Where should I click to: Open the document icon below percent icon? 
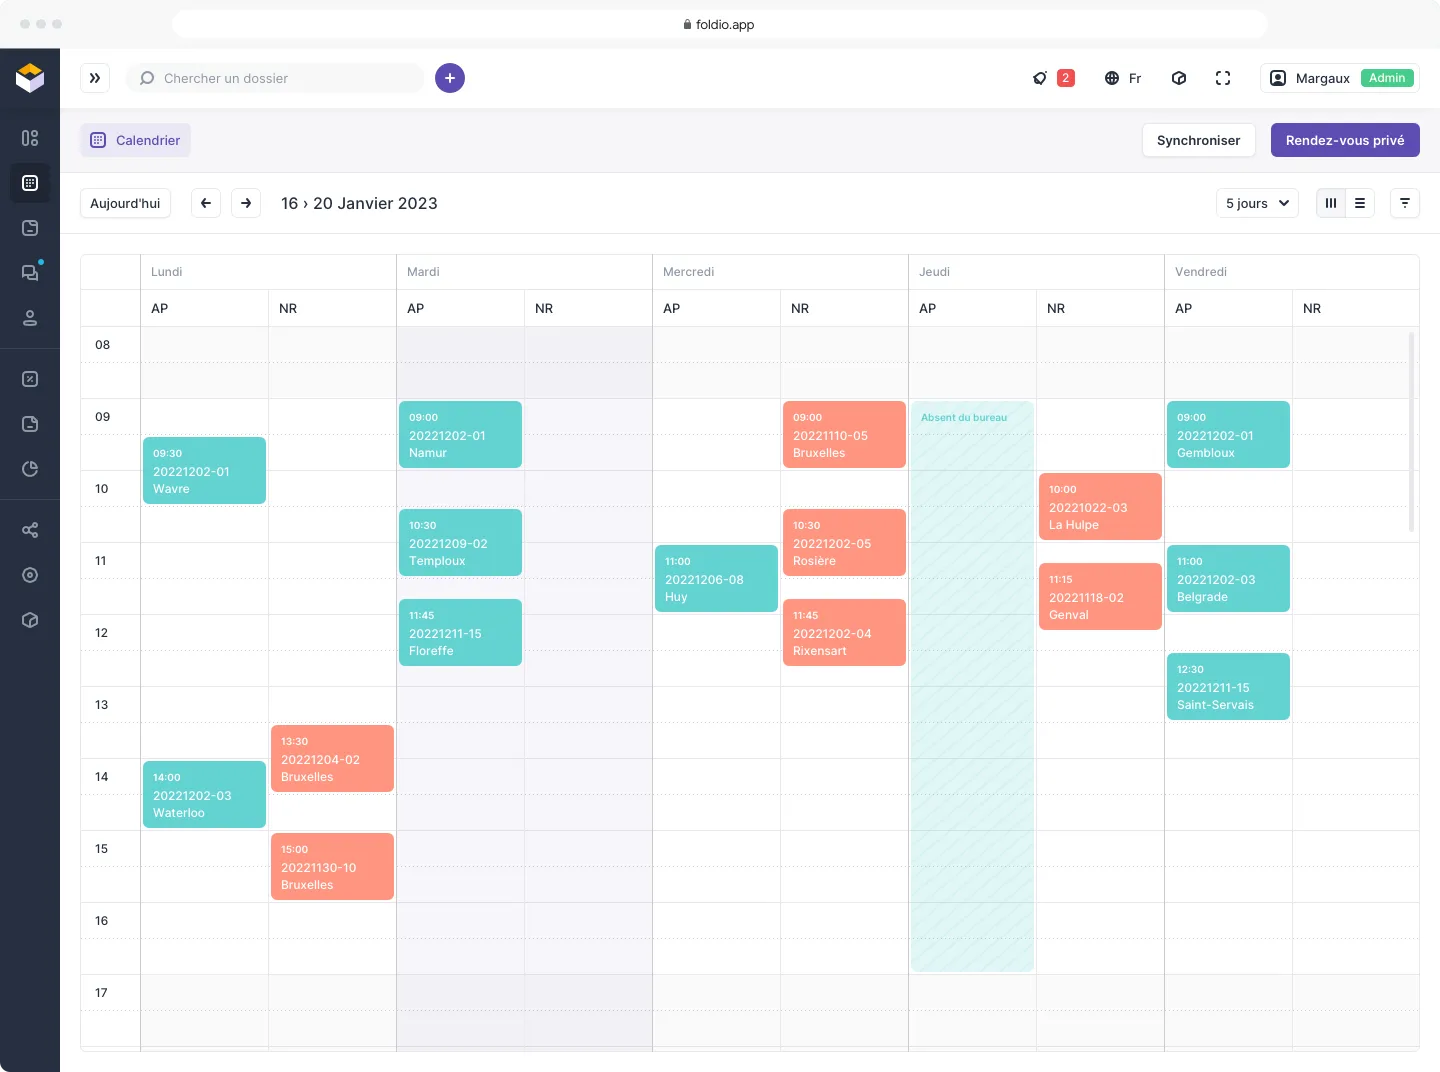pos(30,424)
